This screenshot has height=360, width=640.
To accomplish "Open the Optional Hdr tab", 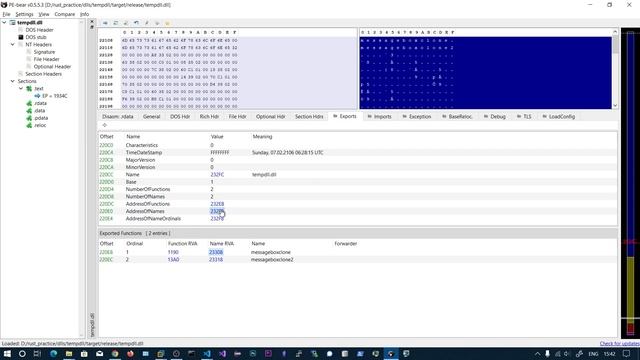I will click(x=271, y=116).
